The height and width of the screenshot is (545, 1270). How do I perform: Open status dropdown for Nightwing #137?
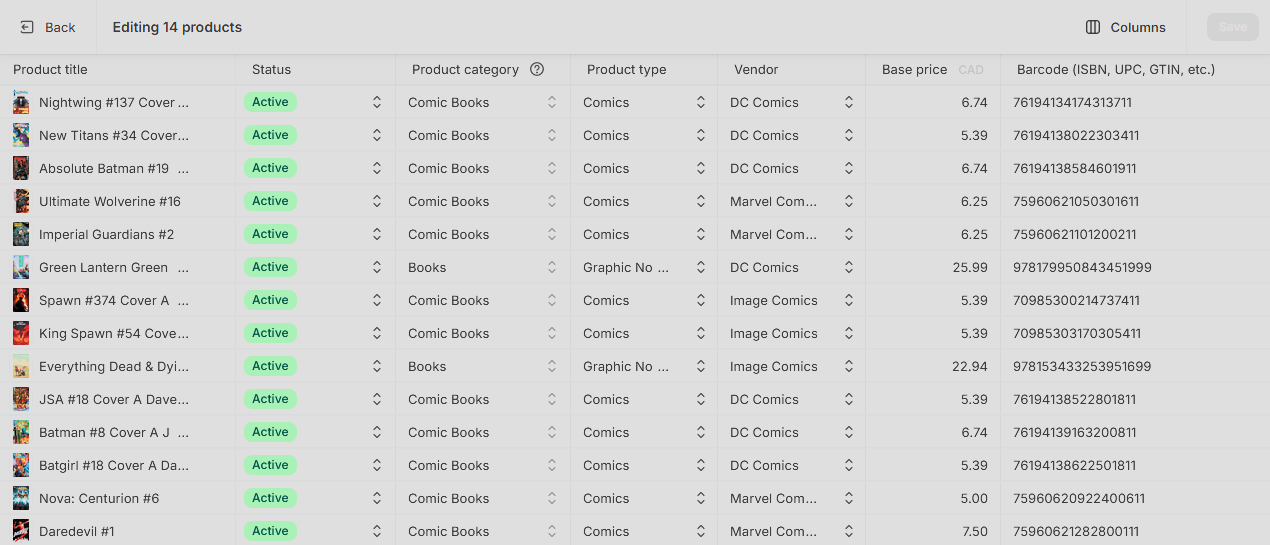click(x=377, y=102)
